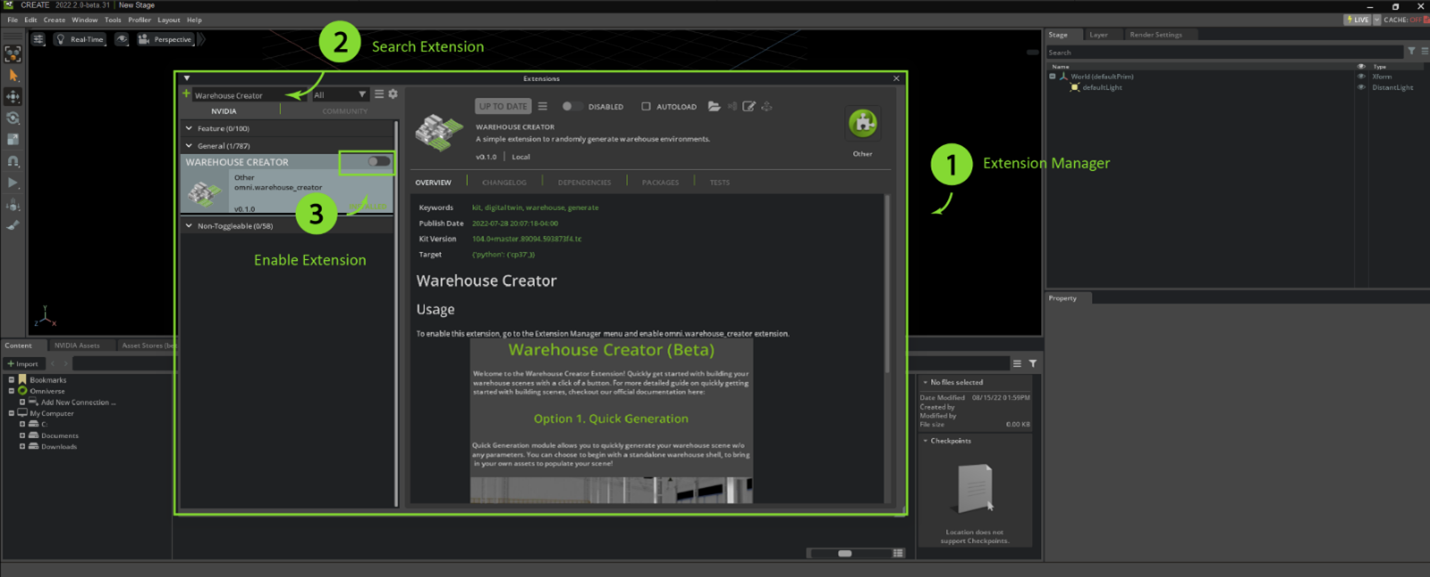The width and height of the screenshot is (1430, 577).
Task: Toggle visibility eye for defaultLight
Action: click(1361, 87)
